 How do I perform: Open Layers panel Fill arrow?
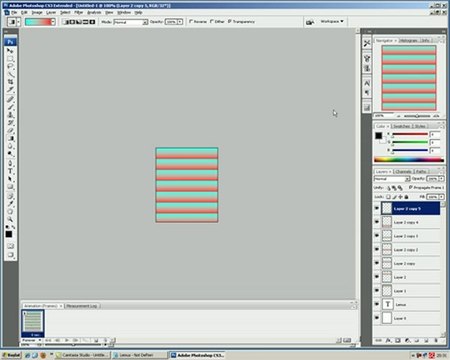[441, 197]
